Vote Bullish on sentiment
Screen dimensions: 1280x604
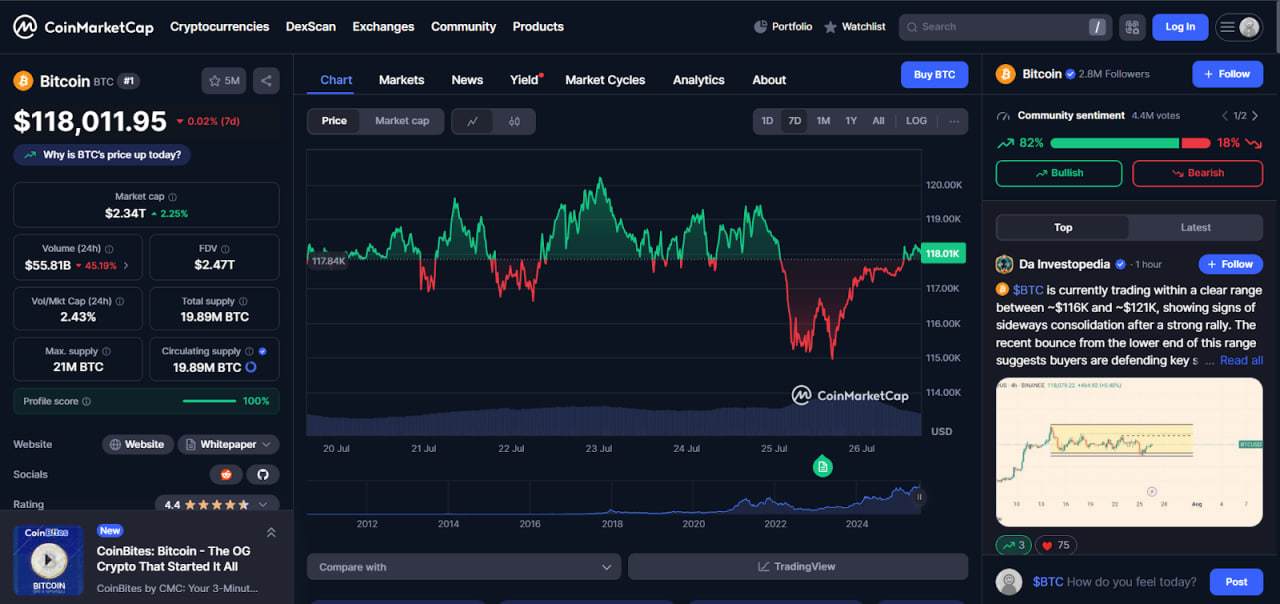coord(1058,173)
